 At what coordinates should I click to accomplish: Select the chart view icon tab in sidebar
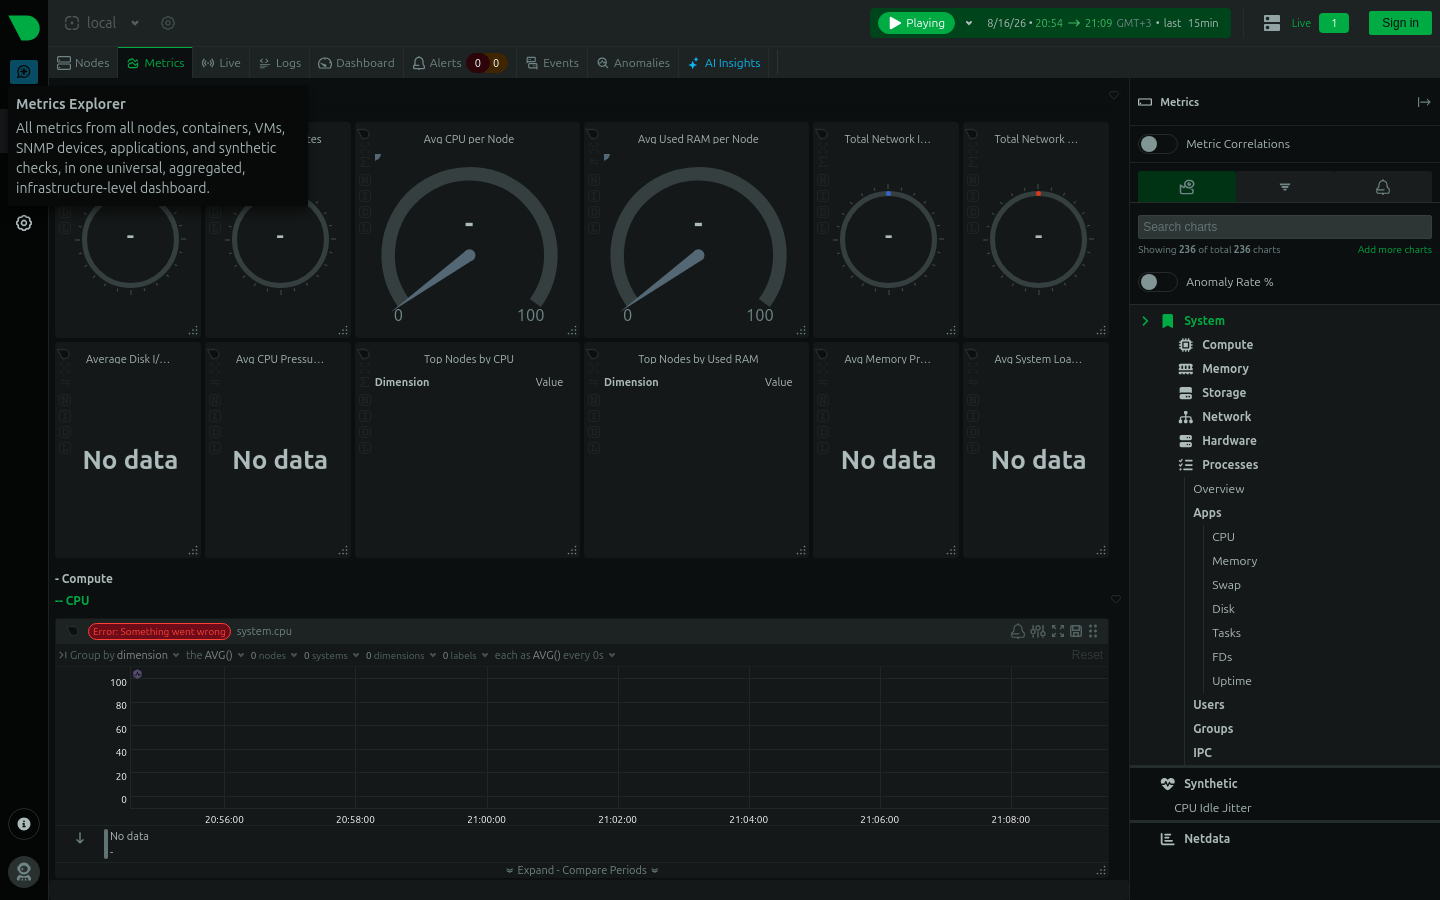click(1187, 187)
